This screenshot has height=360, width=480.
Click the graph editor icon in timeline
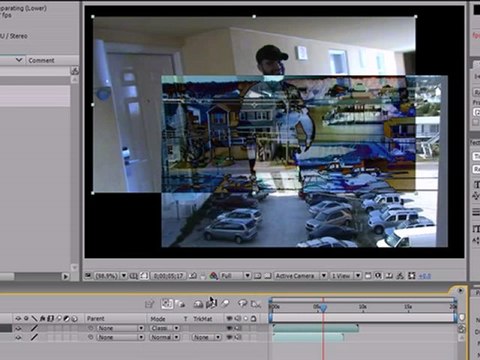(x=256, y=304)
